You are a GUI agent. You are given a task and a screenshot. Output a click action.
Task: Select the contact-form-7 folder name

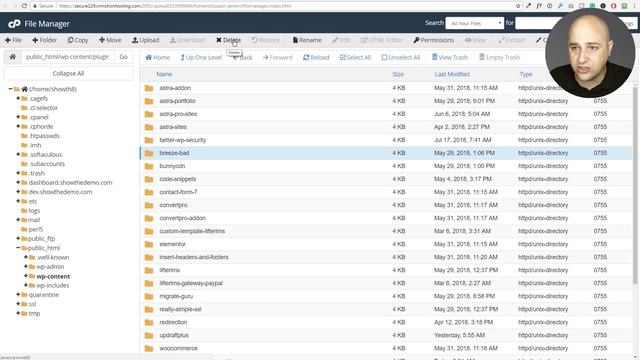click(x=178, y=192)
